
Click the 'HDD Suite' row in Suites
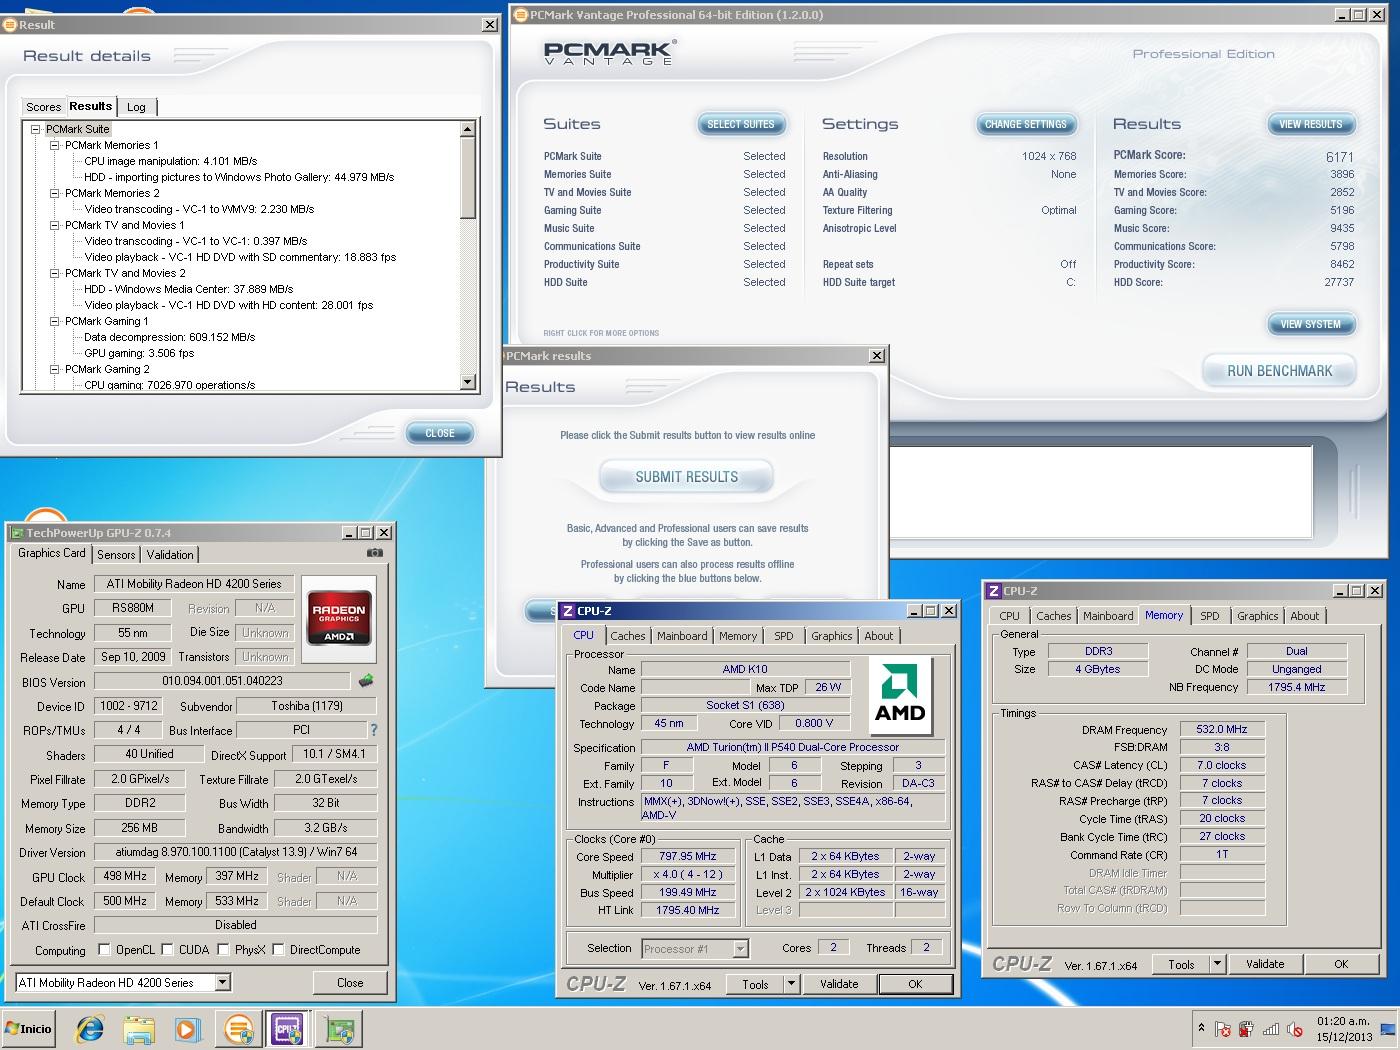665,282
